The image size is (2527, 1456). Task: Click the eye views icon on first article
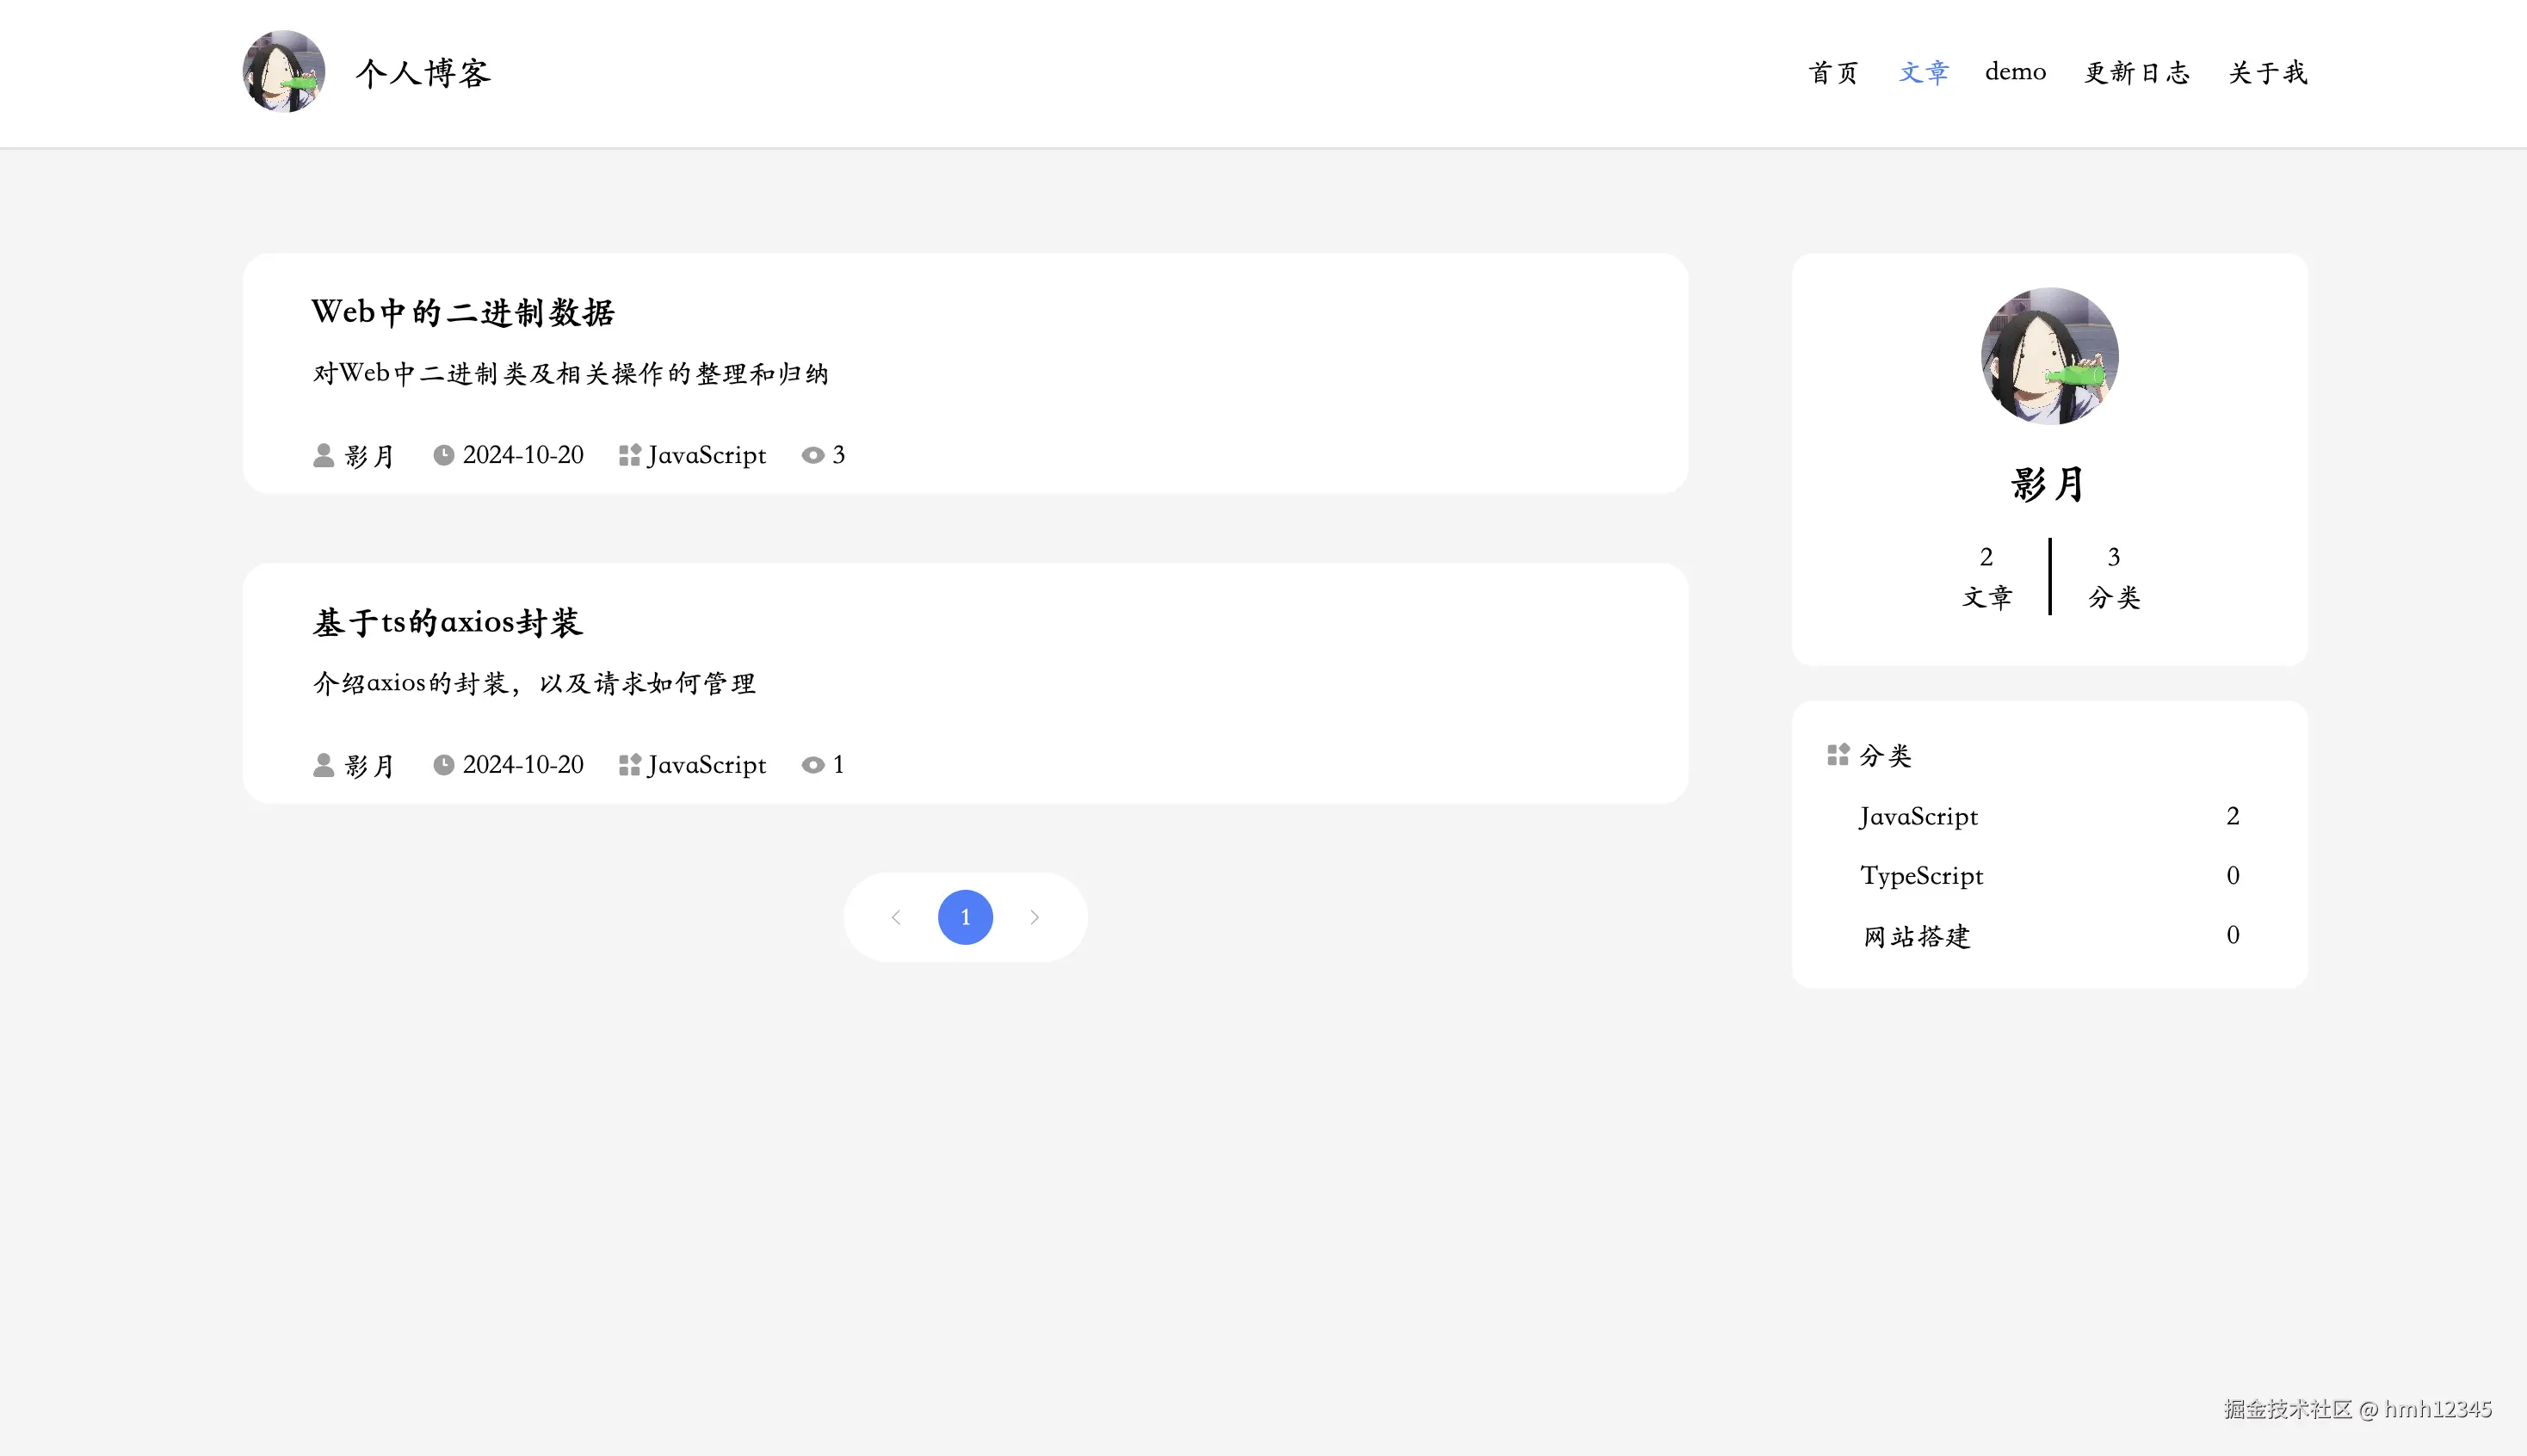click(813, 455)
